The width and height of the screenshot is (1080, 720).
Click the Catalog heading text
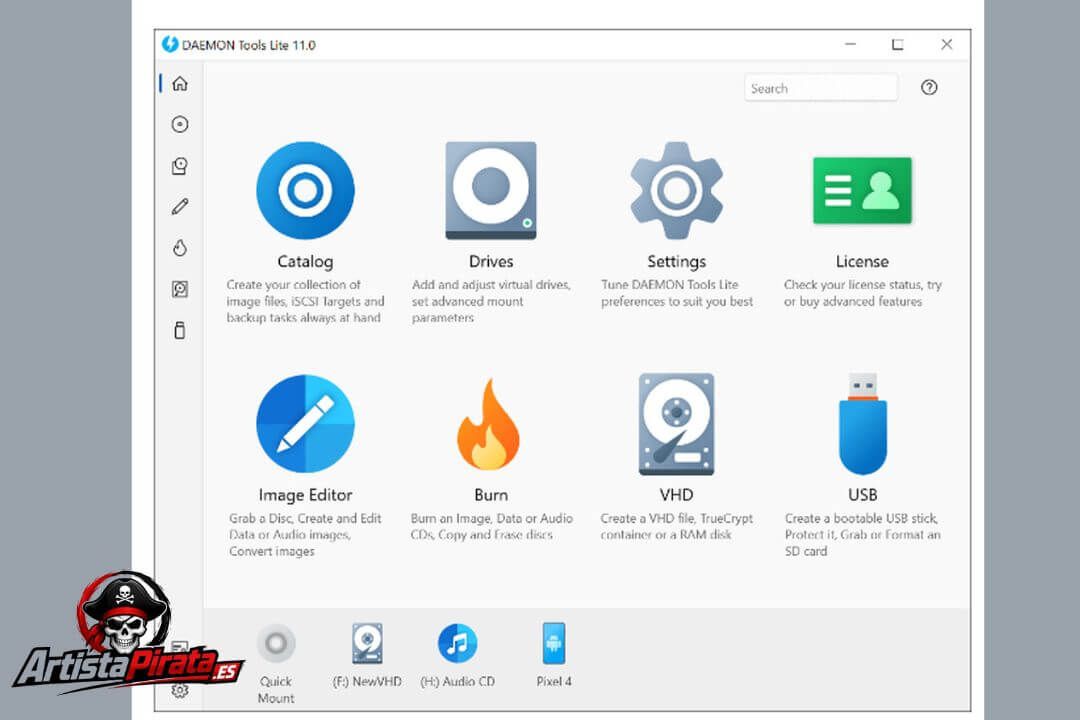tap(305, 262)
